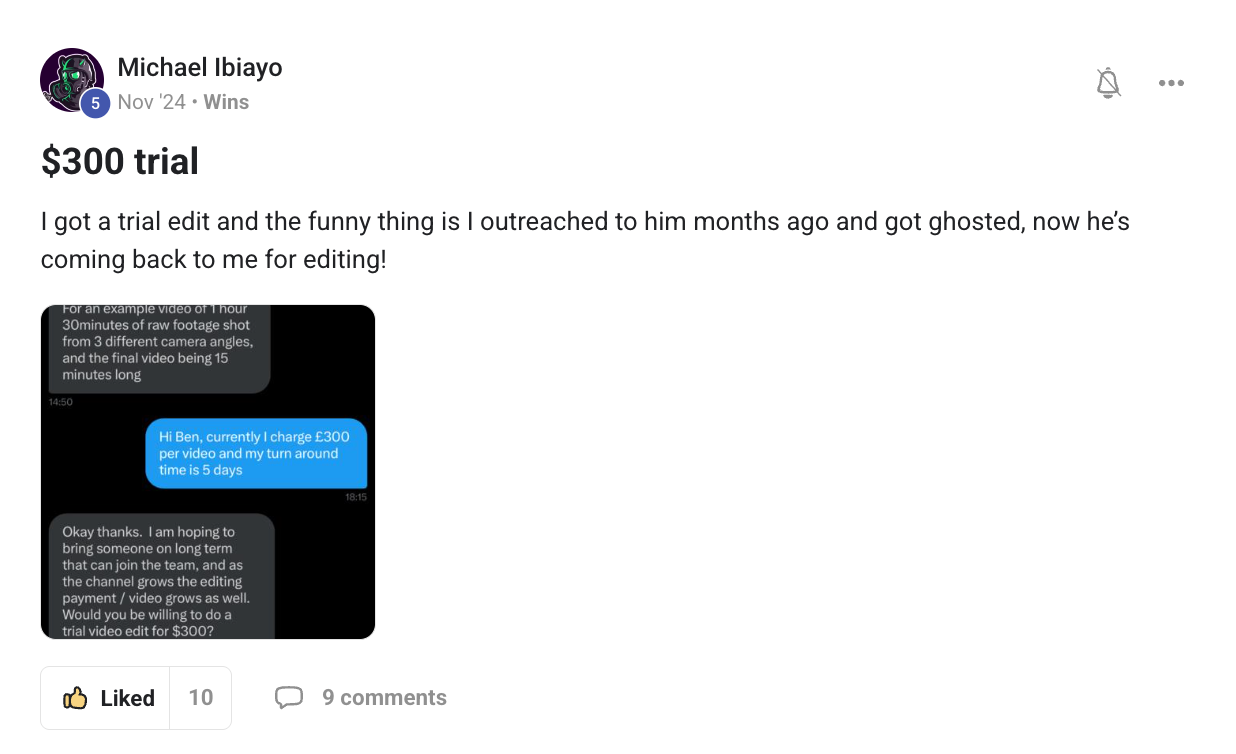Open Michael Ibiayo's profile via name
Image resolution: width=1236 pixels, height=754 pixels.
pyautogui.click(x=200, y=67)
